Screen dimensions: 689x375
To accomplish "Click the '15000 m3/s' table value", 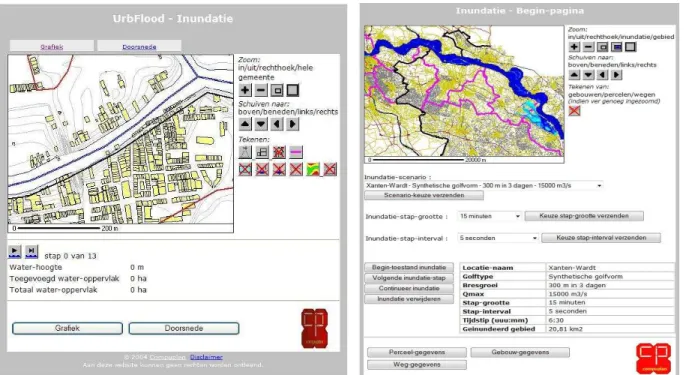I will pyautogui.click(x=568, y=294).
